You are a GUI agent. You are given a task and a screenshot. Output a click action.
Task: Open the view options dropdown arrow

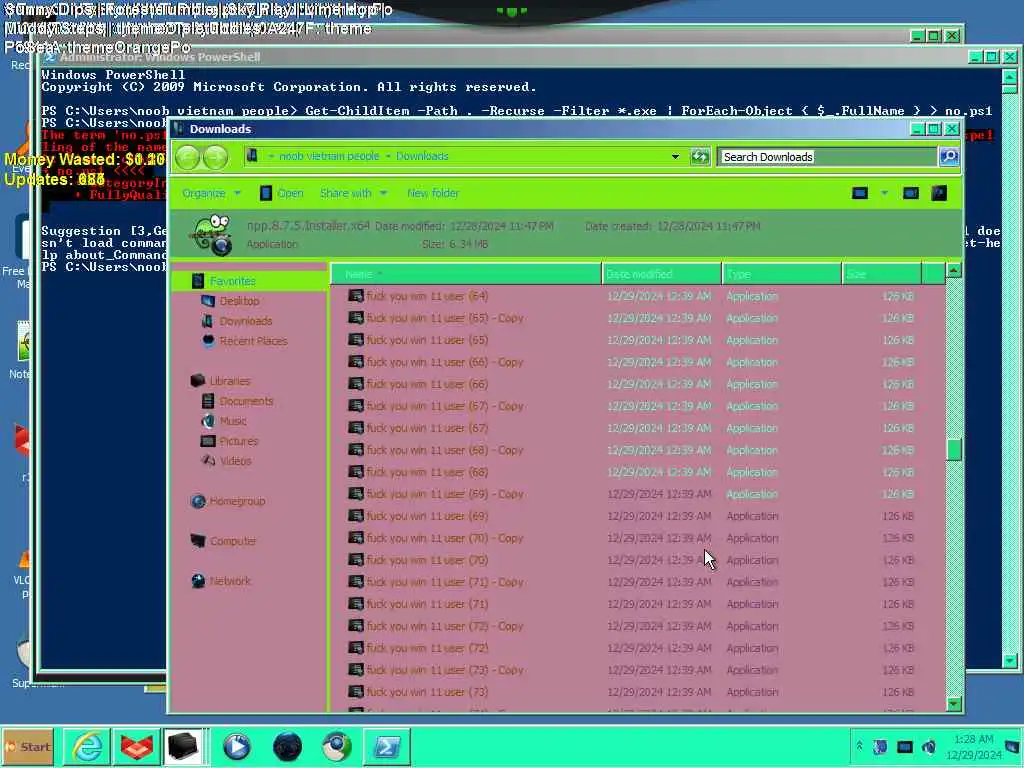pos(884,193)
